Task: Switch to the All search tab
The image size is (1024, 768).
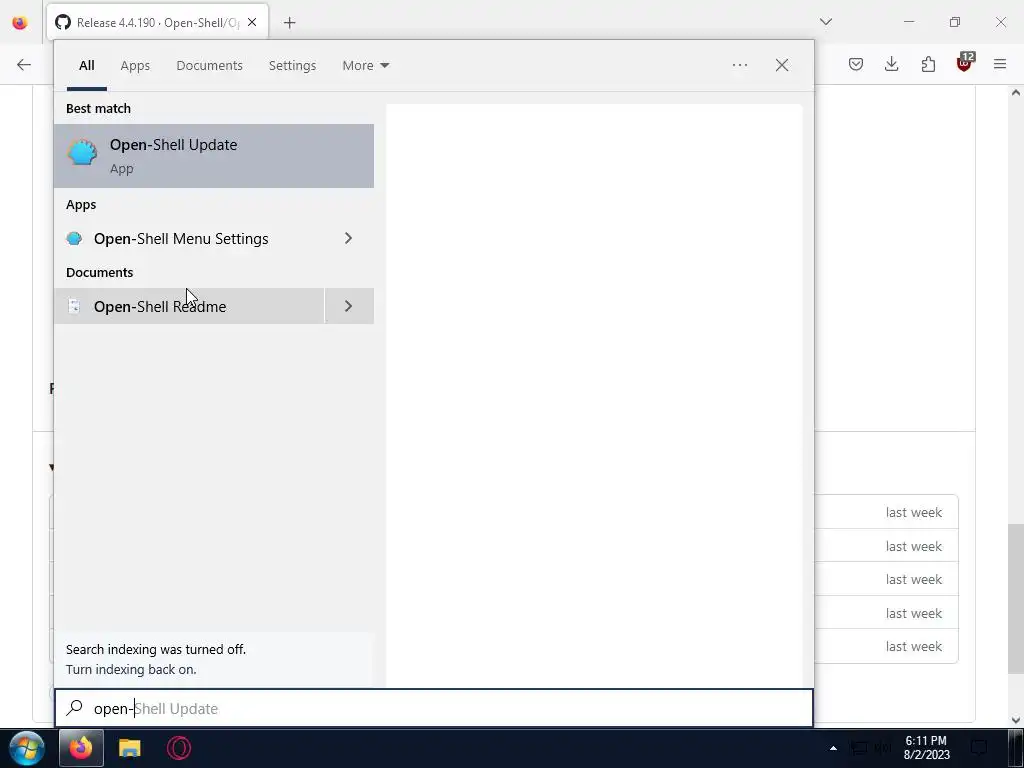Action: (x=87, y=65)
